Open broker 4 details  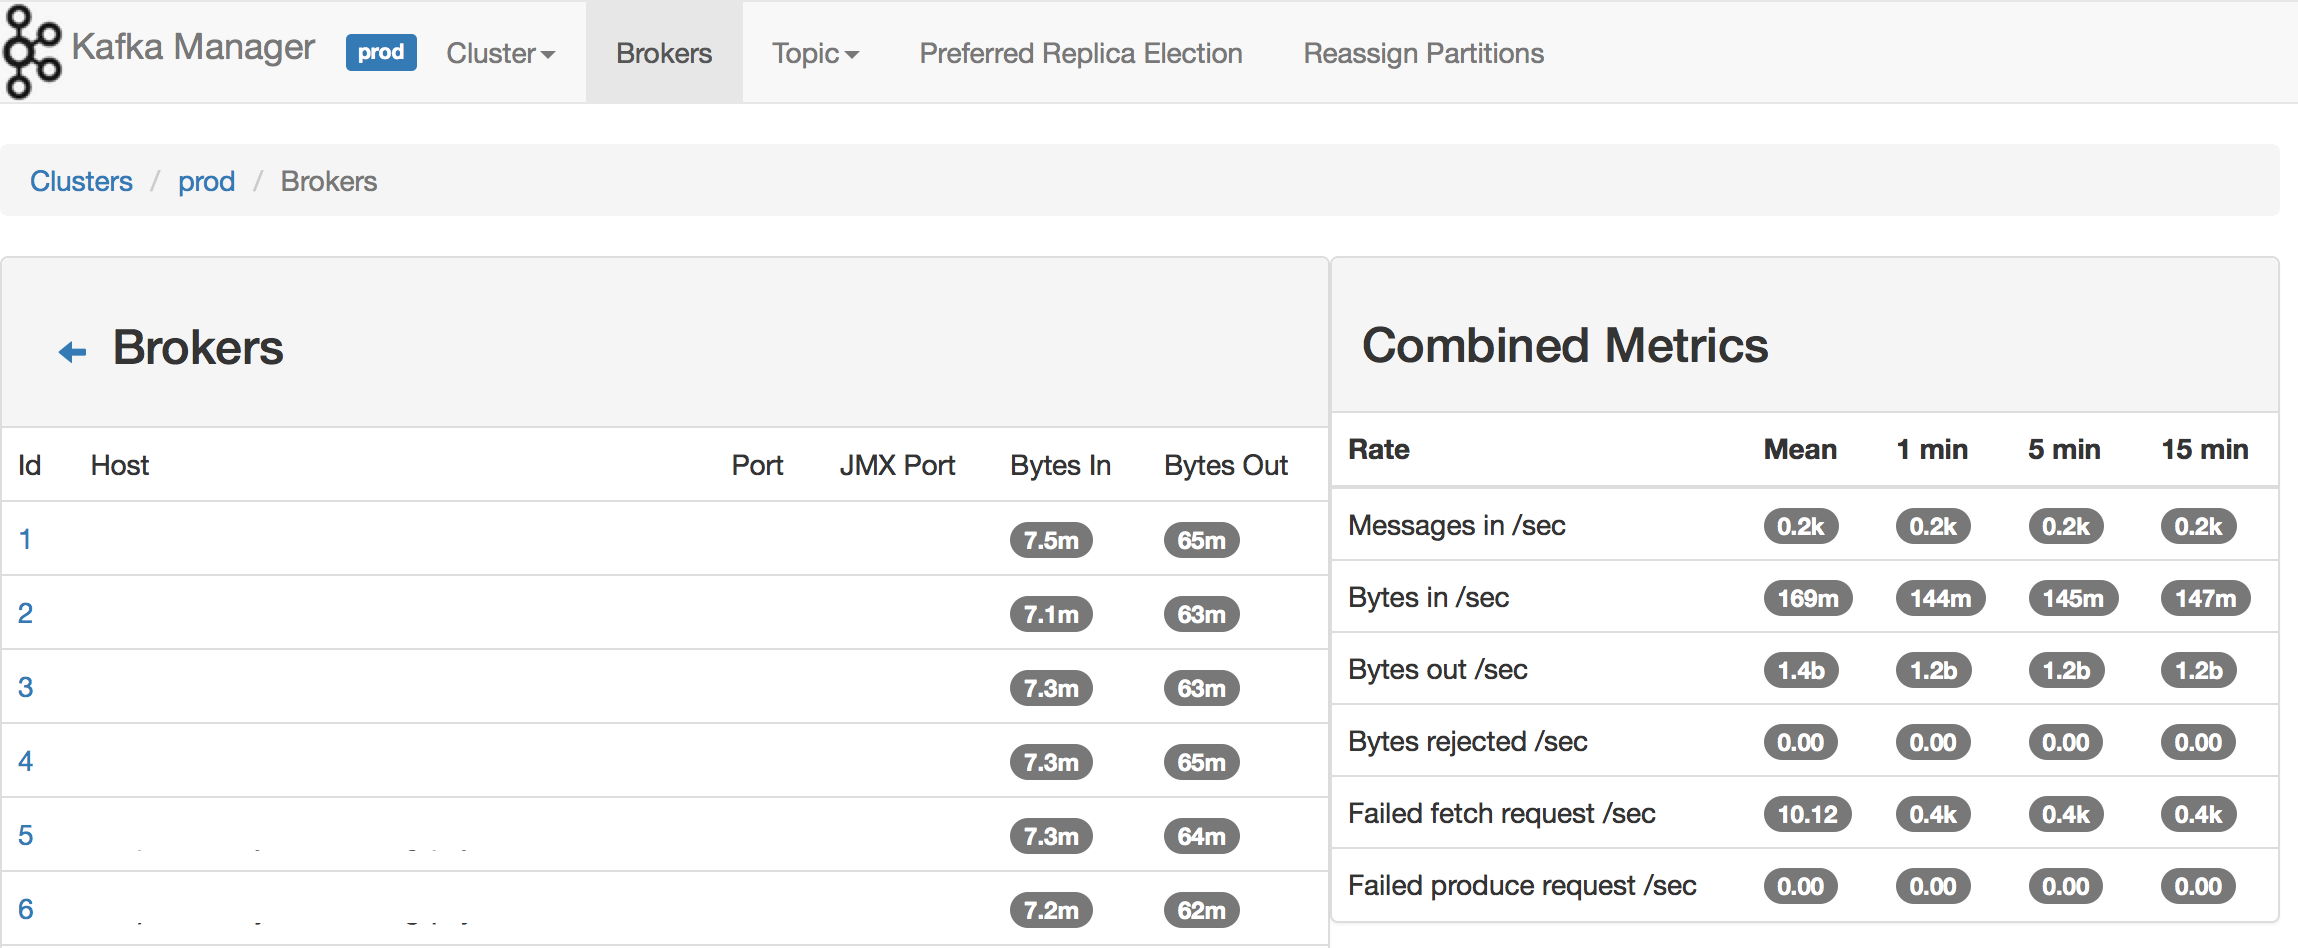point(25,761)
